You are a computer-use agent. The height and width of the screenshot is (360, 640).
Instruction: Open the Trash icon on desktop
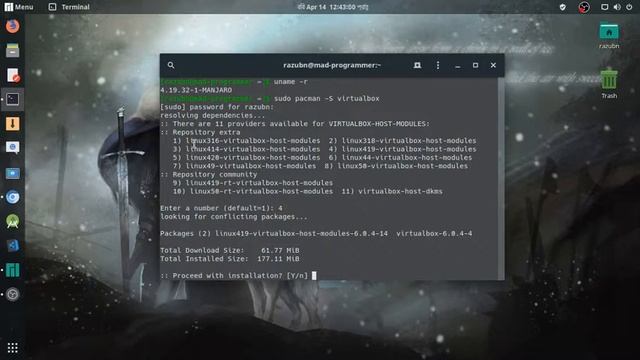click(609, 84)
